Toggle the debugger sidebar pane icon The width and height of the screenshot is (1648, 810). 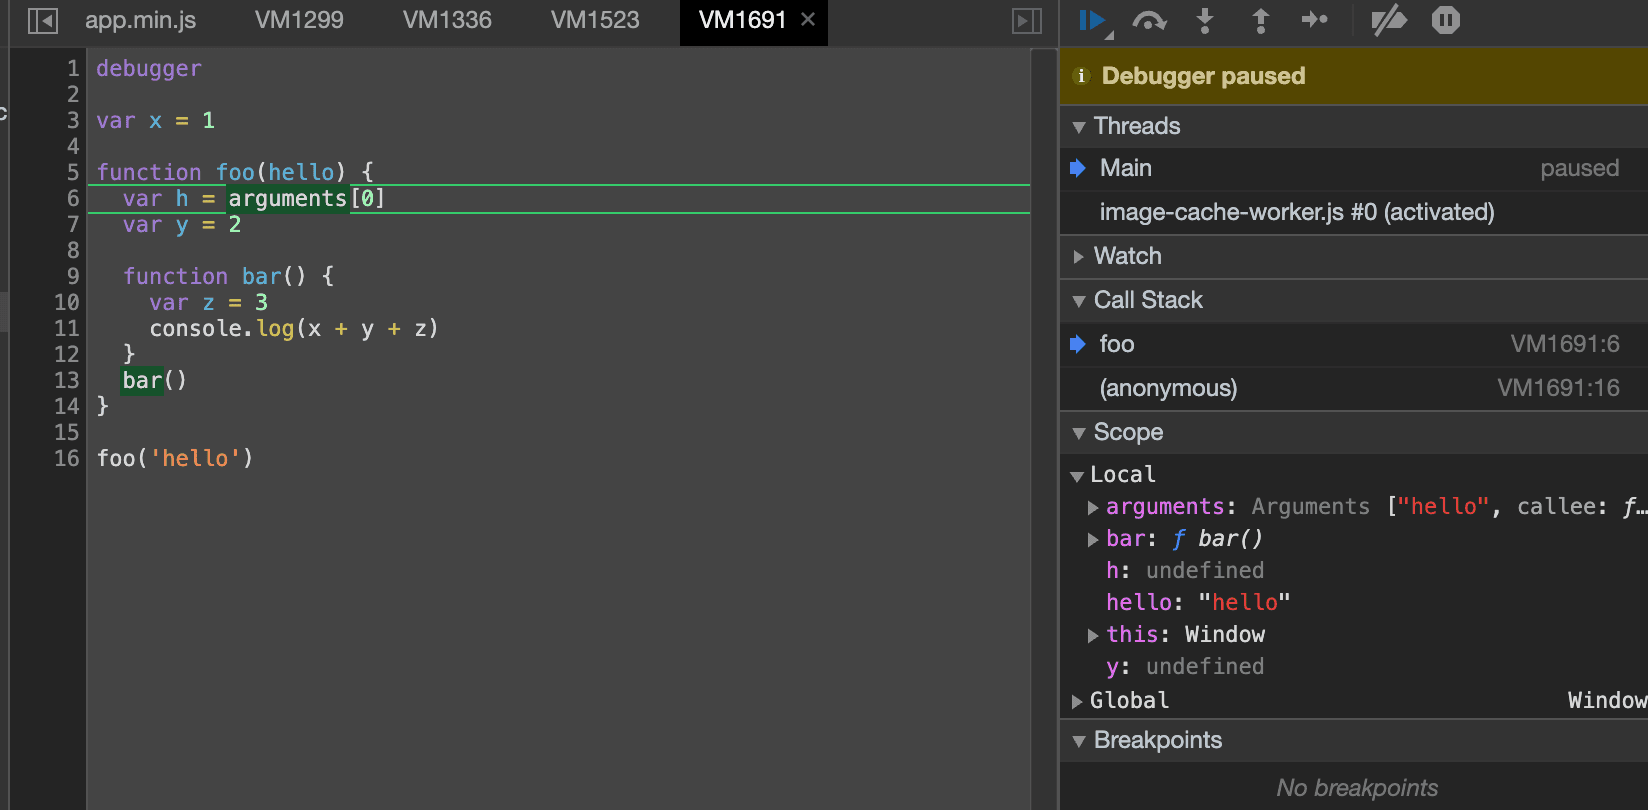coord(1027,21)
